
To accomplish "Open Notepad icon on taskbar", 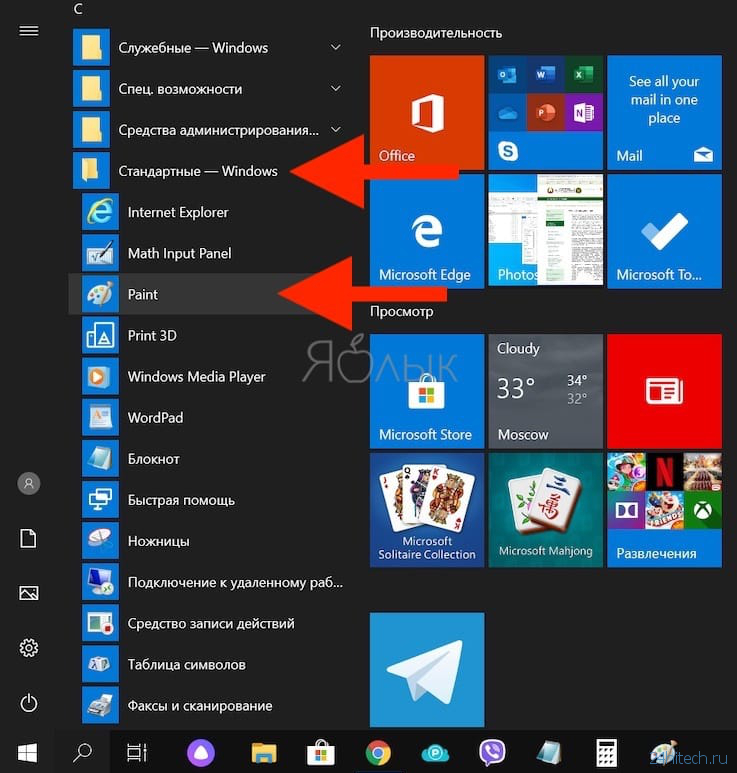I will click(549, 753).
